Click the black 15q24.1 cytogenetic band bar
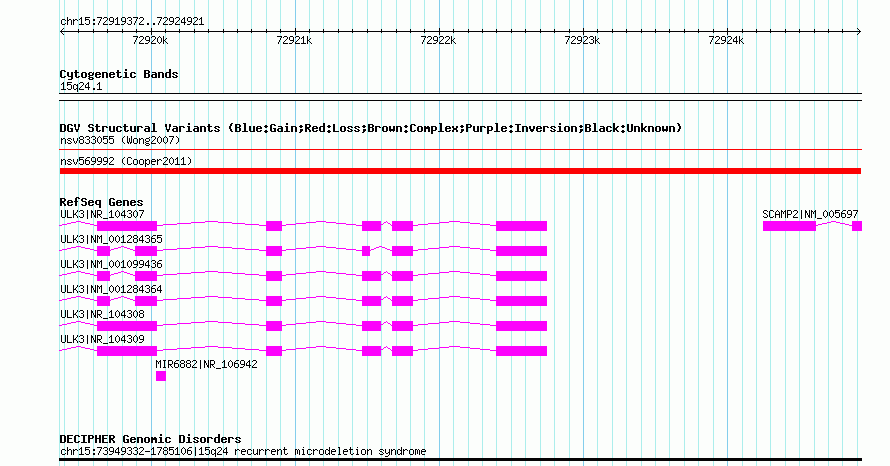 click(x=460, y=97)
